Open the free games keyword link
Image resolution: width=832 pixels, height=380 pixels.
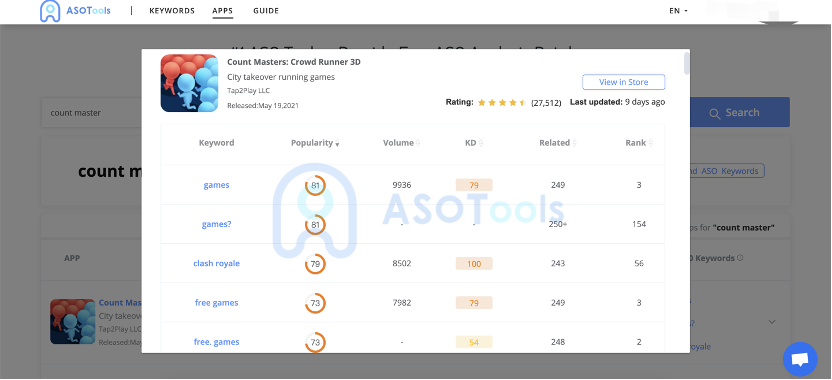(216, 303)
